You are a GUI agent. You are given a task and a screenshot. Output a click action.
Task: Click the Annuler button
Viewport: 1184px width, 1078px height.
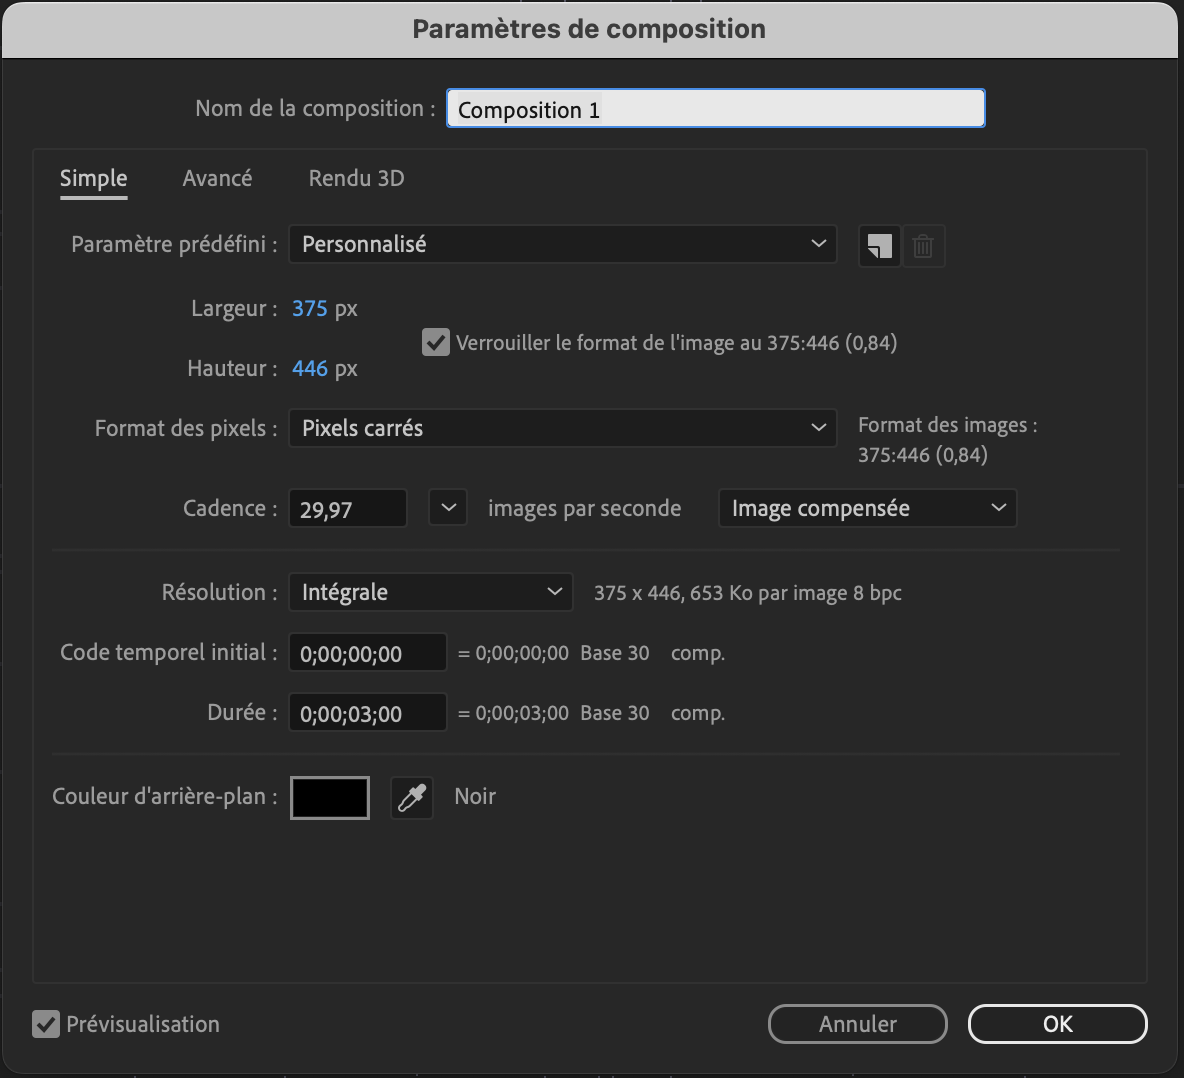pyautogui.click(x=858, y=1024)
